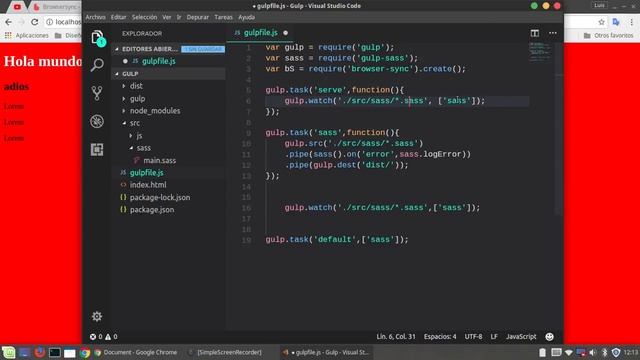The height and width of the screenshot is (360, 640).
Task: Open the Extensions view in activity bar
Action: [97, 149]
